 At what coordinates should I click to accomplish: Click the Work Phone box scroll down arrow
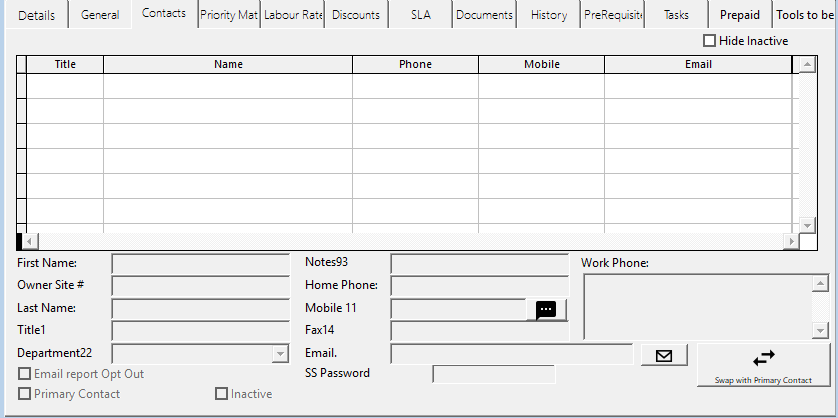click(x=820, y=331)
